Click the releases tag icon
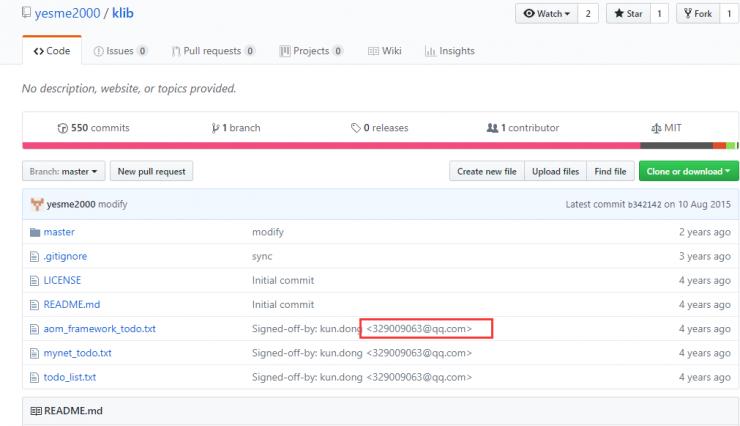 coord(355,128)
